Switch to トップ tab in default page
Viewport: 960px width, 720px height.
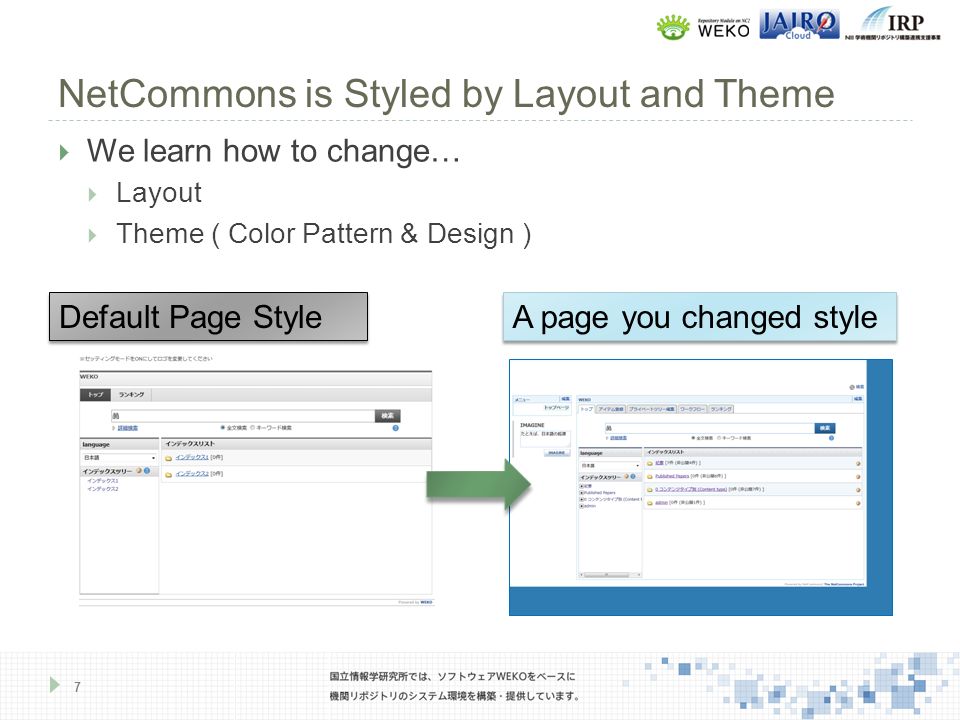[95, 395]
